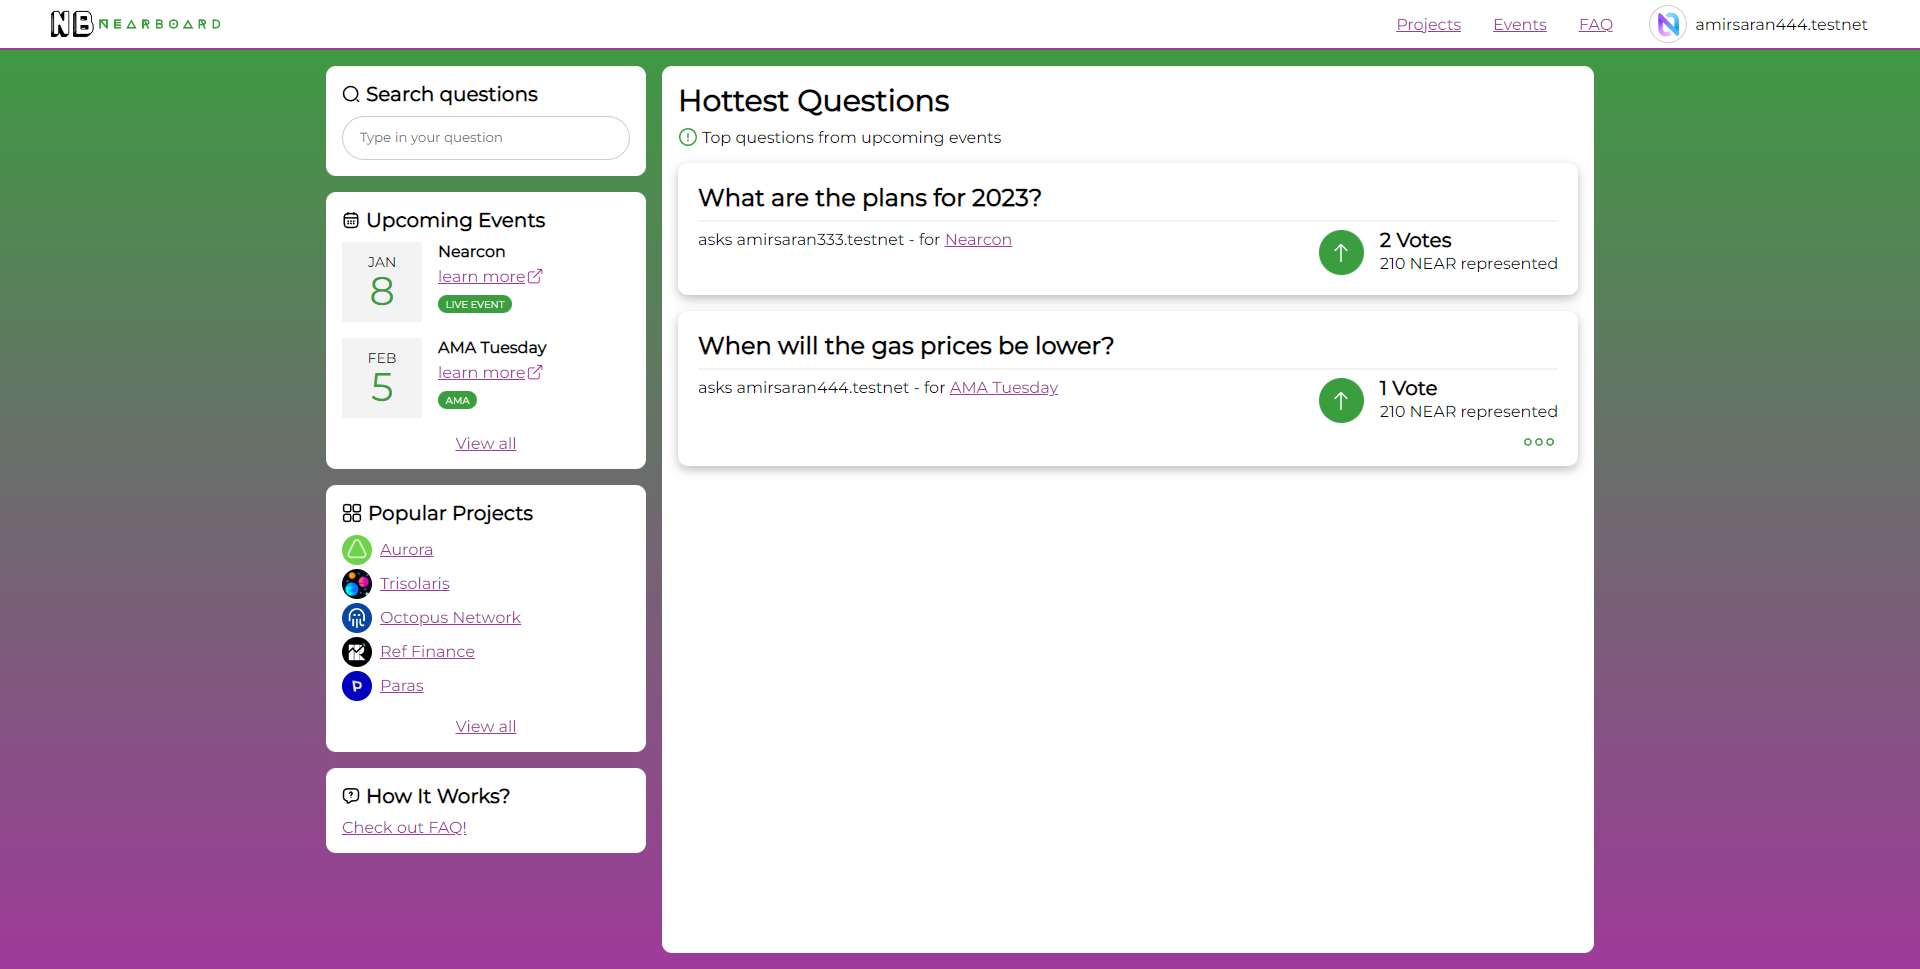This screenshot has width=1920, height=969.
Task: Open the Trisolaris project link
Action: [x=414, y=583]
